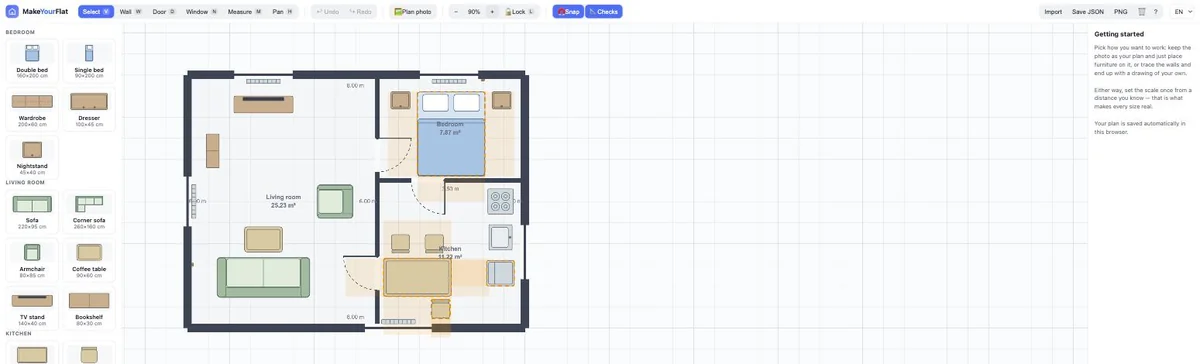Screen dimensions: 1200x364
Task: Select the left nightstand in the Bedroom
Action: point(400,100)
